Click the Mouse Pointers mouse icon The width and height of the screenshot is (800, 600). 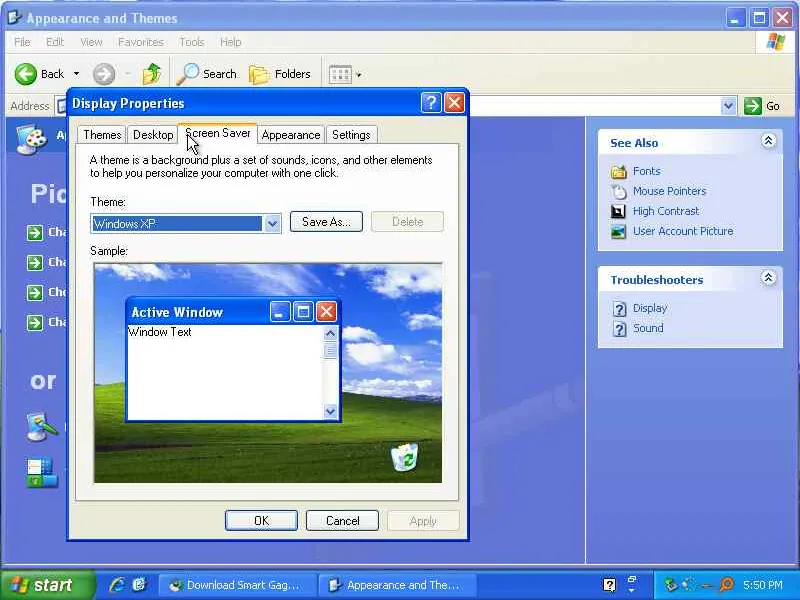point(618,192)
